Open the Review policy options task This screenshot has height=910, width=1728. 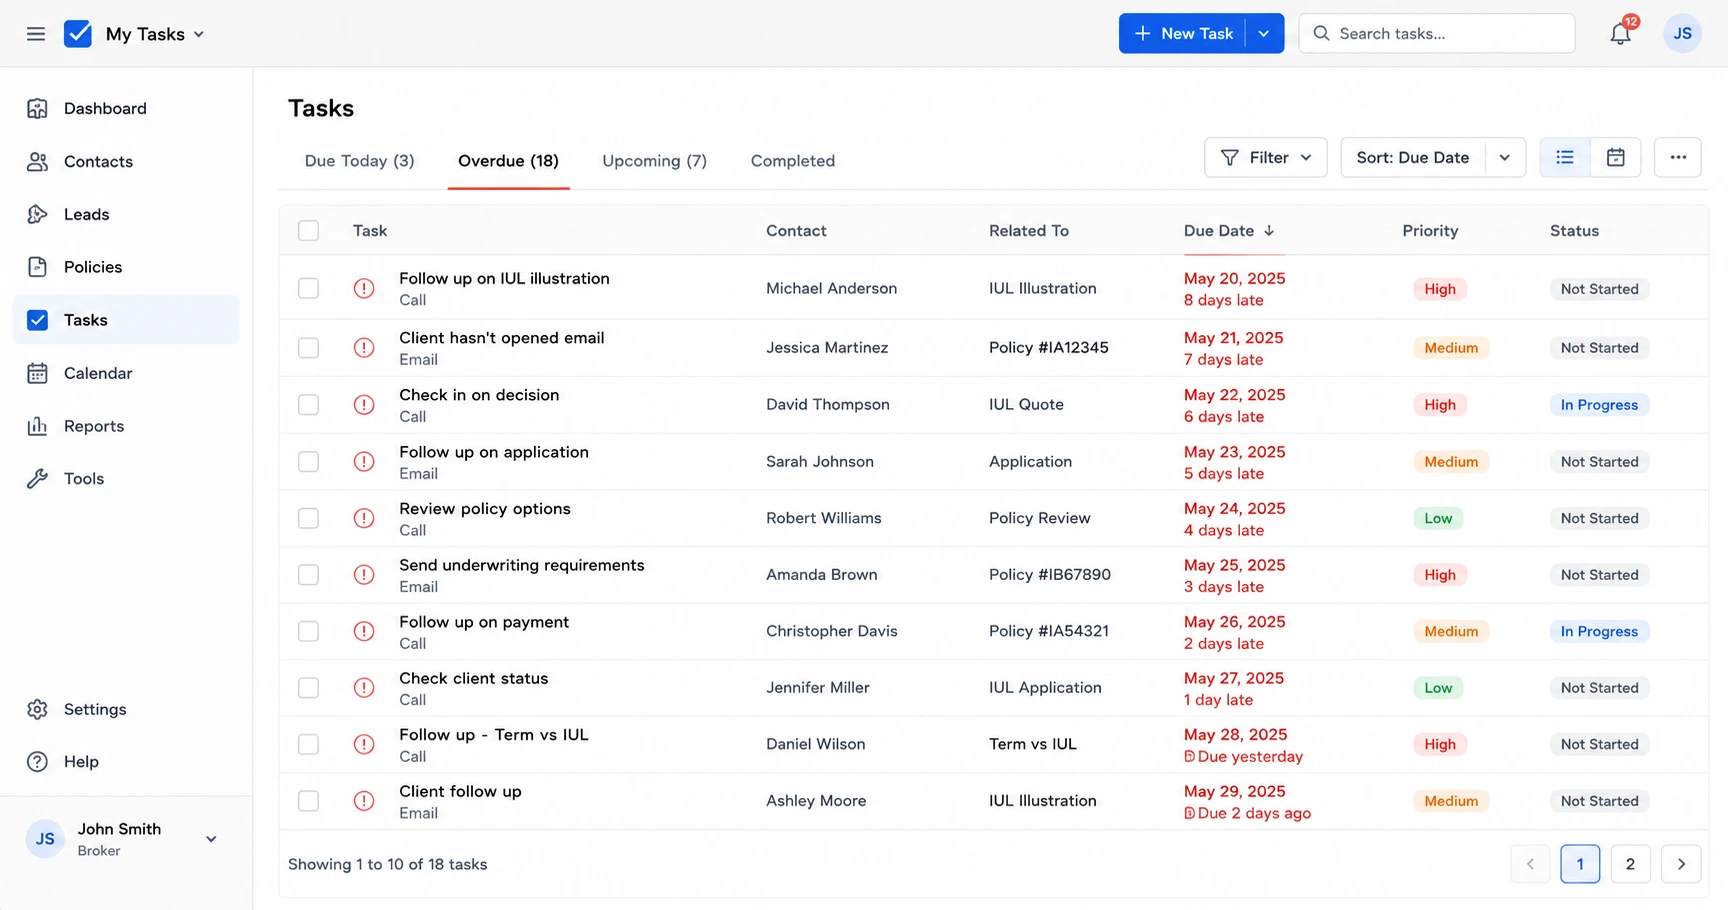click(x=484, y=509)
